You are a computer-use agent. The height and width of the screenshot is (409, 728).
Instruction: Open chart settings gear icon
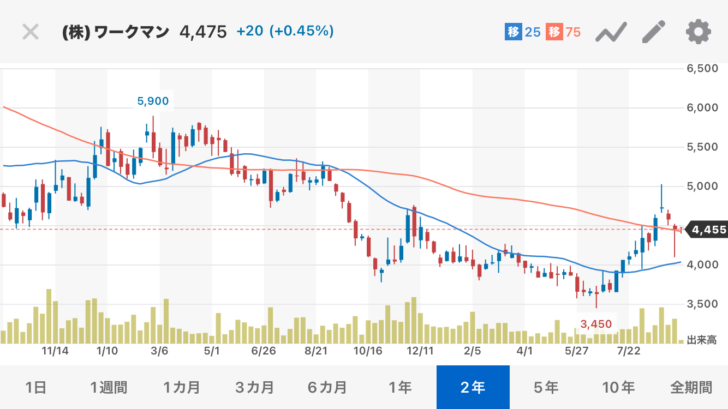point(697,32)
